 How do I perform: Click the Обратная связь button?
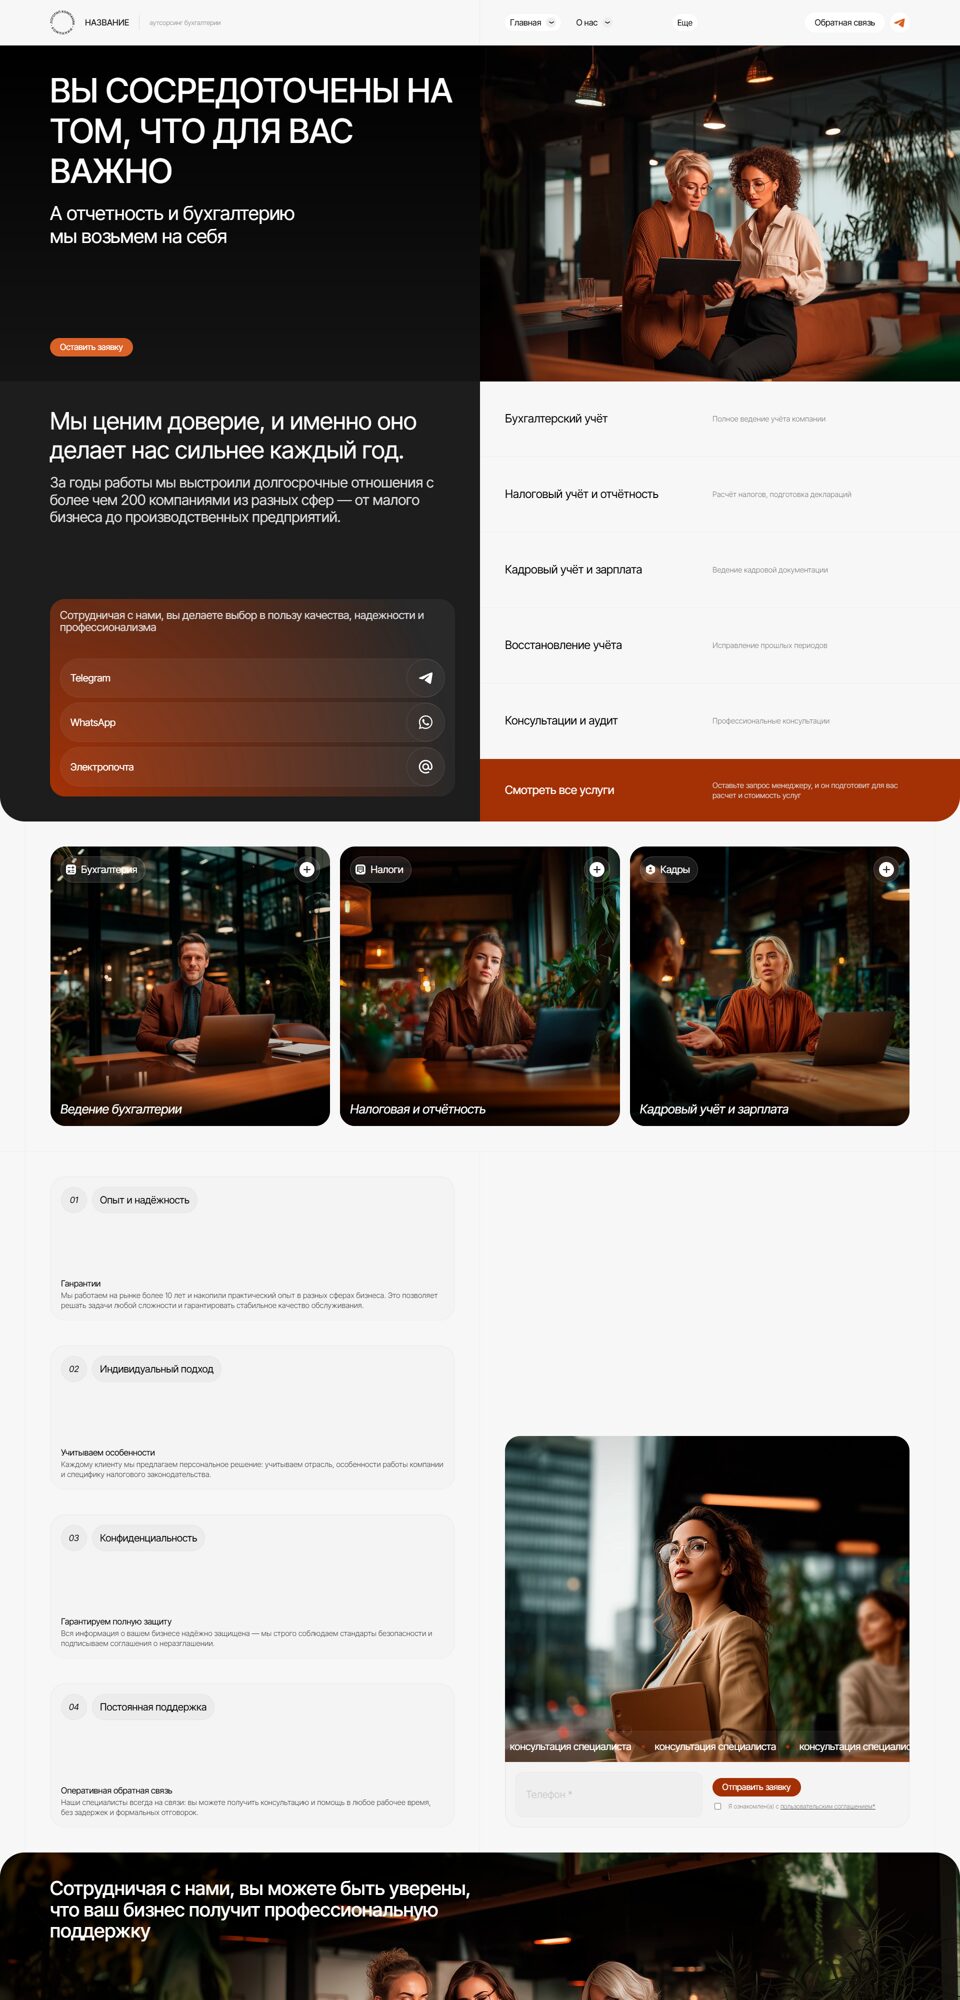pyautogui.click(x=844, y=22)
